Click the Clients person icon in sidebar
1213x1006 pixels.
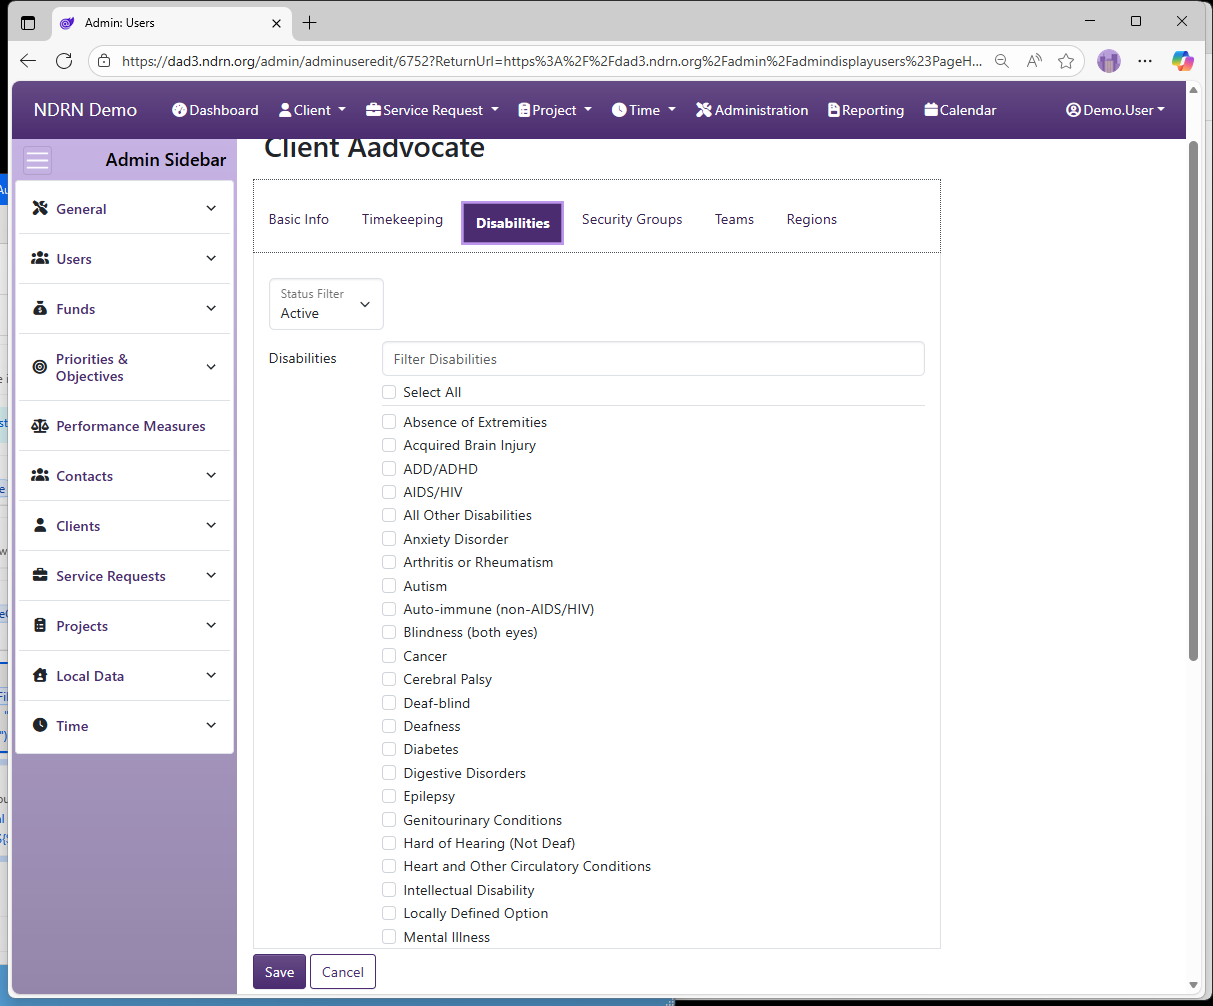click(40, 525)
